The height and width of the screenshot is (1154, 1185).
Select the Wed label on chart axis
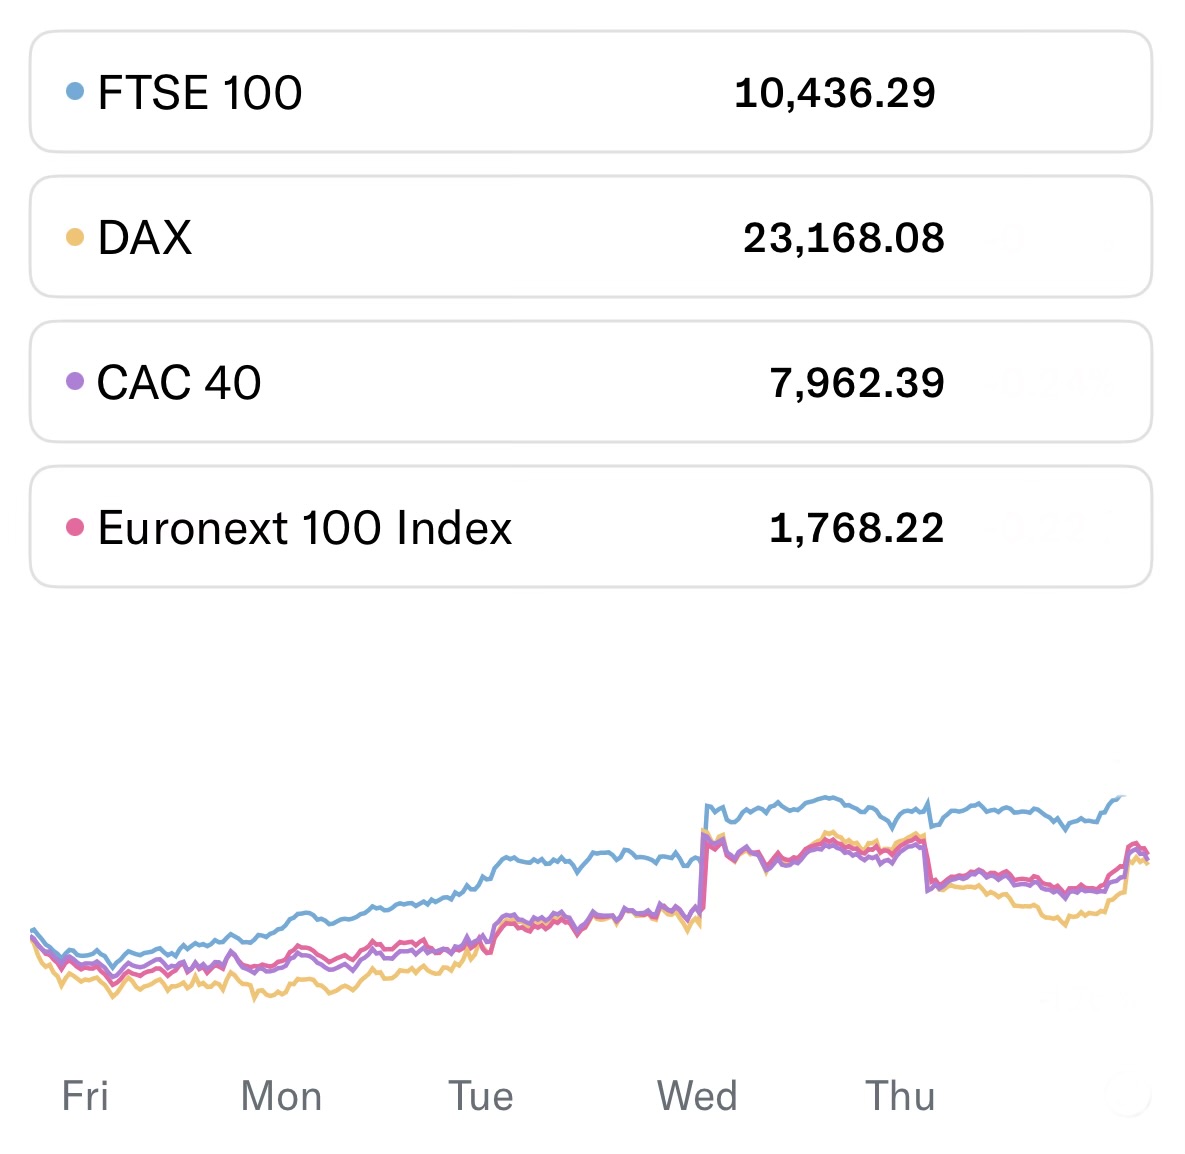coord(697,1096)
